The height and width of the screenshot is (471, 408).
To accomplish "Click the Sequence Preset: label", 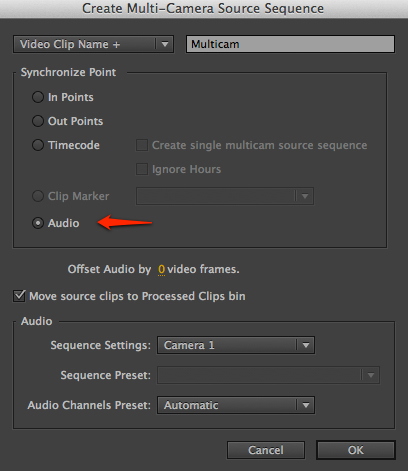I will click(106, 375).
